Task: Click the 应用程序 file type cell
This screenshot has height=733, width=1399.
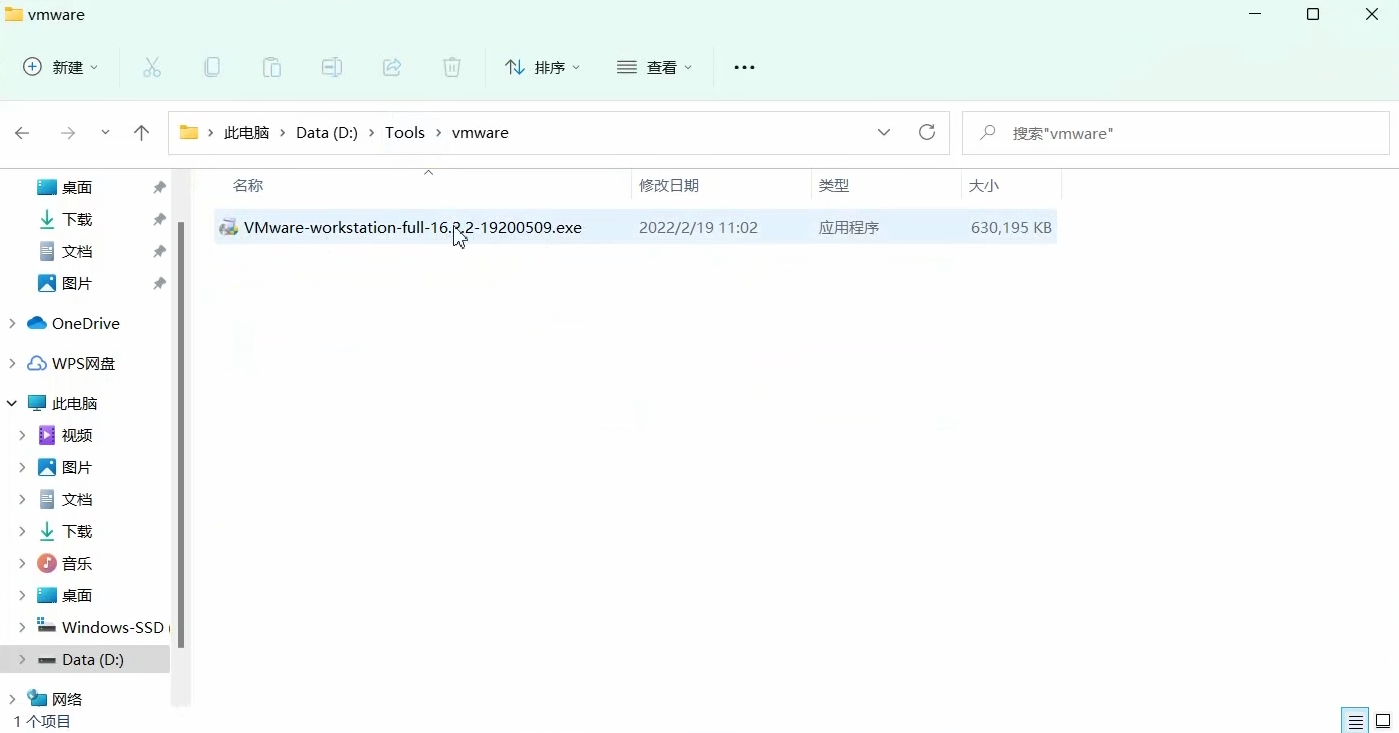Action: (x=849, y=228)
